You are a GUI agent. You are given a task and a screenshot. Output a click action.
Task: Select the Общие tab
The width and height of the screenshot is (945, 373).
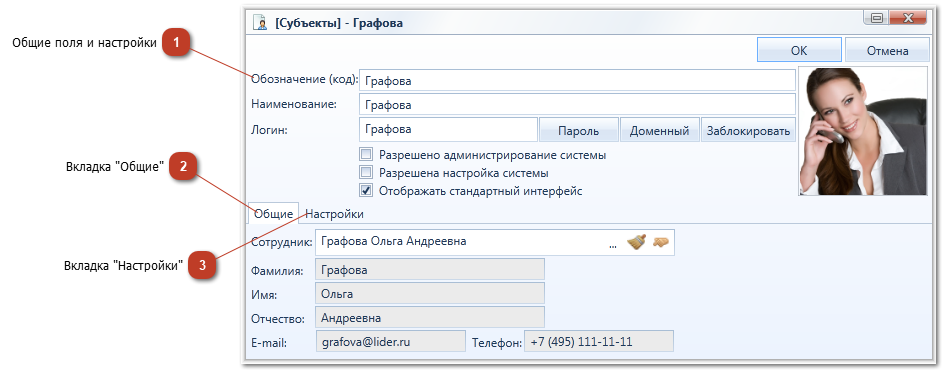[273, 214]
